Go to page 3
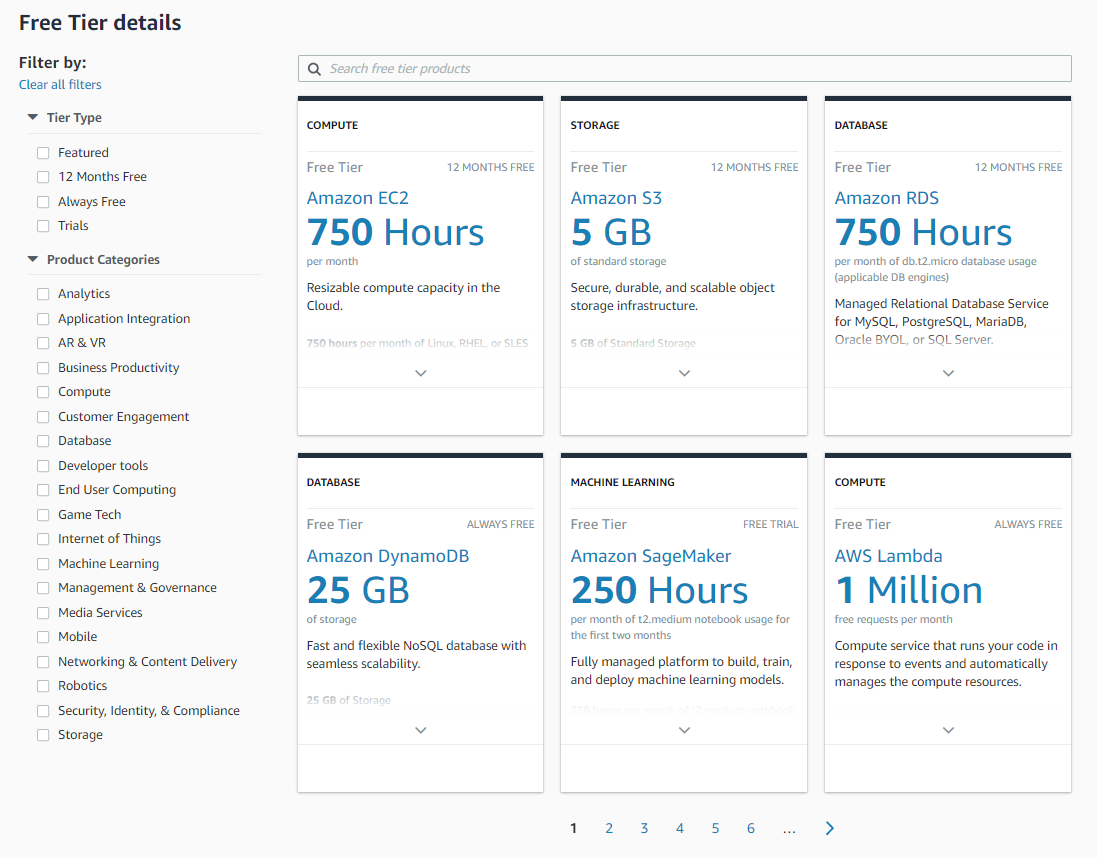1097x858 pixels. [x=644, y=829]
